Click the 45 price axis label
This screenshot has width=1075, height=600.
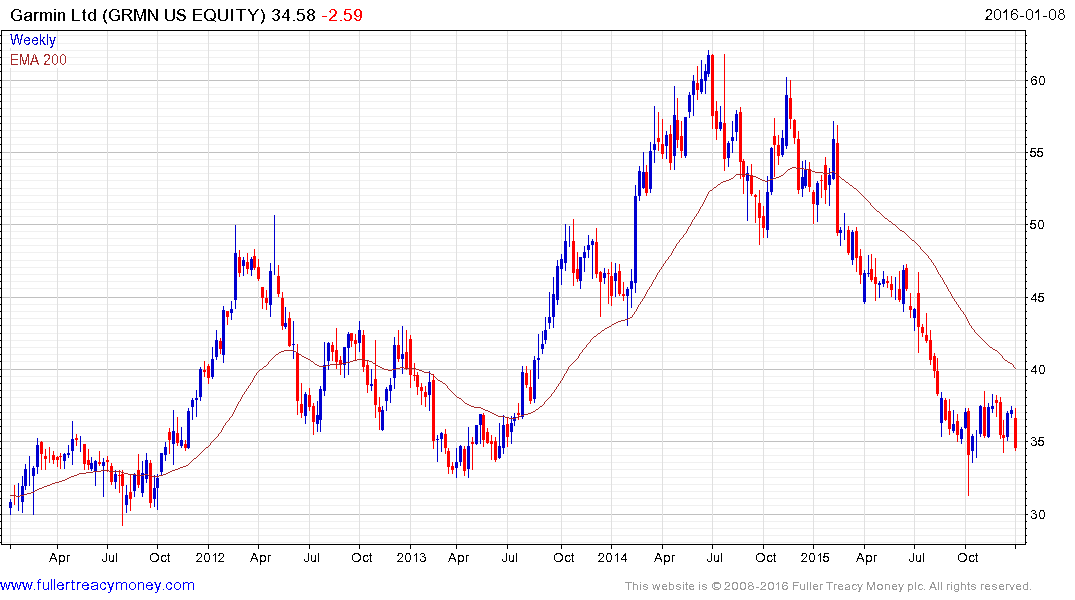(x=1038, y=298)
